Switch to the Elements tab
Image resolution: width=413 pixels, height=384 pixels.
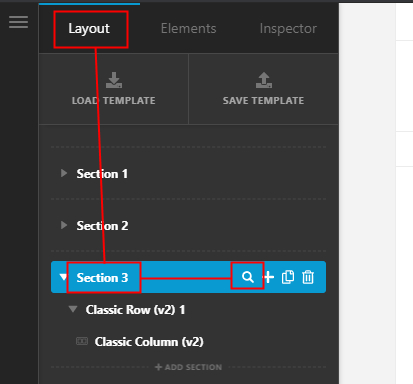(188, 29)
